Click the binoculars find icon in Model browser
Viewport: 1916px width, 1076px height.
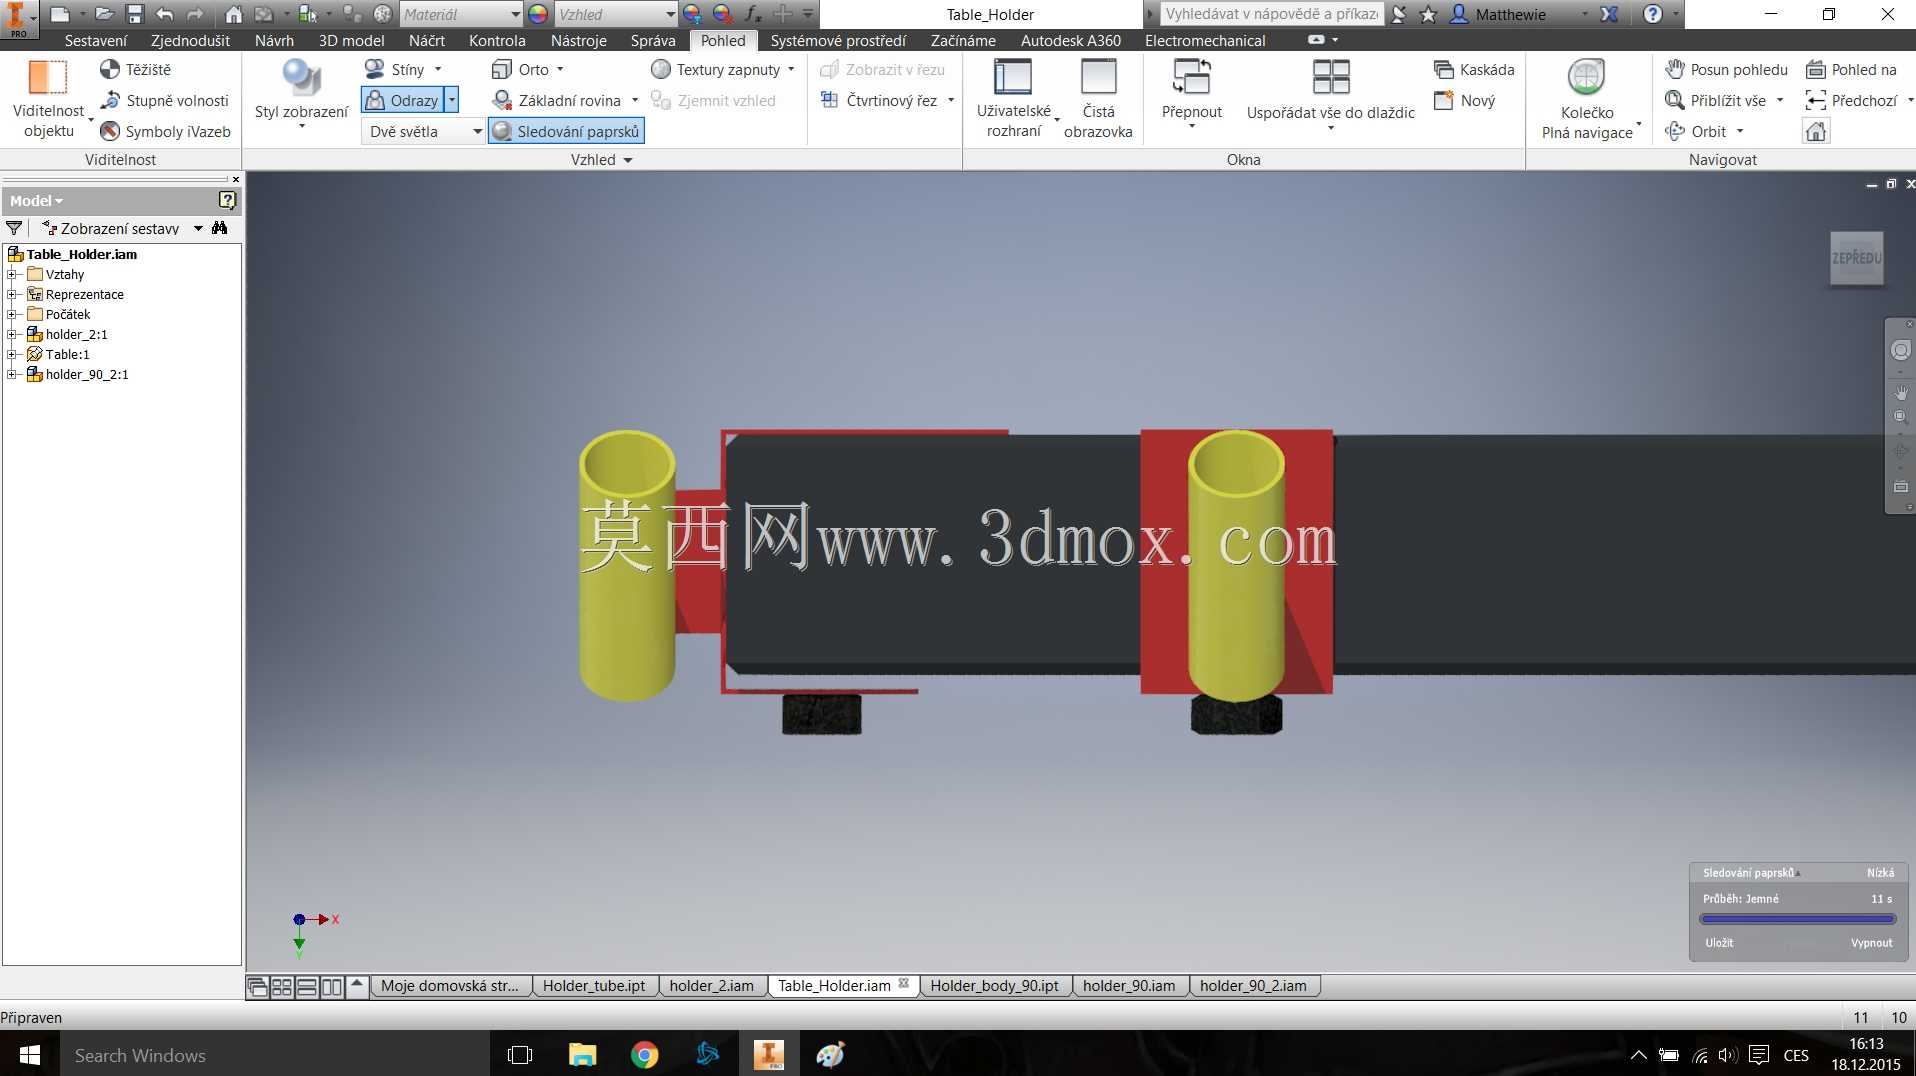point(220,228)
